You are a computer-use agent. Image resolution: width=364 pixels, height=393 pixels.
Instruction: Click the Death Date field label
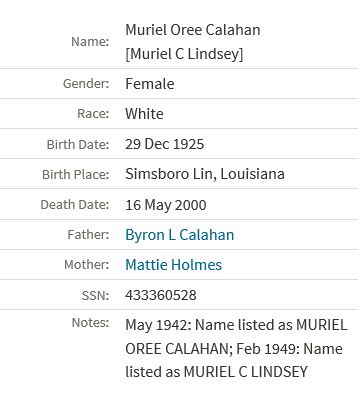(75, 205)
